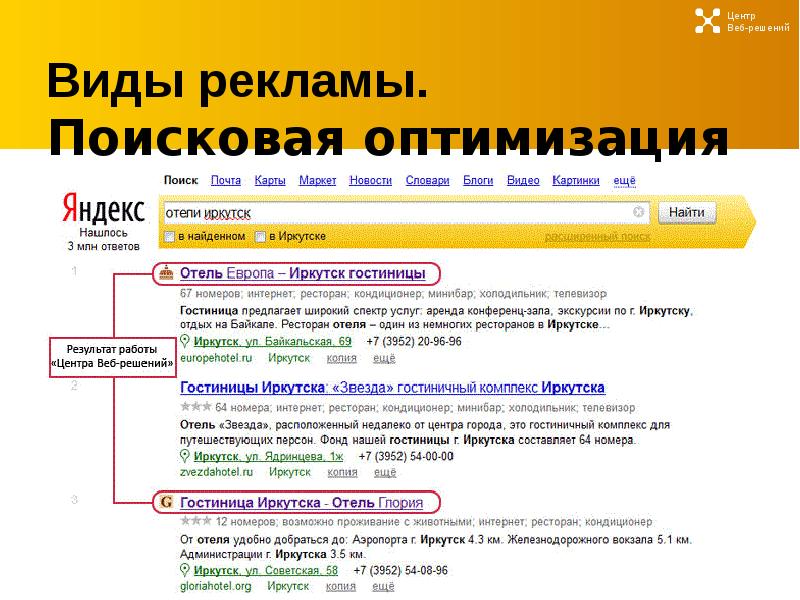The width and height of the screenshot is (800, 600).
Task: Enable the "в найденном" checkbox
Action: pos(170,237)
